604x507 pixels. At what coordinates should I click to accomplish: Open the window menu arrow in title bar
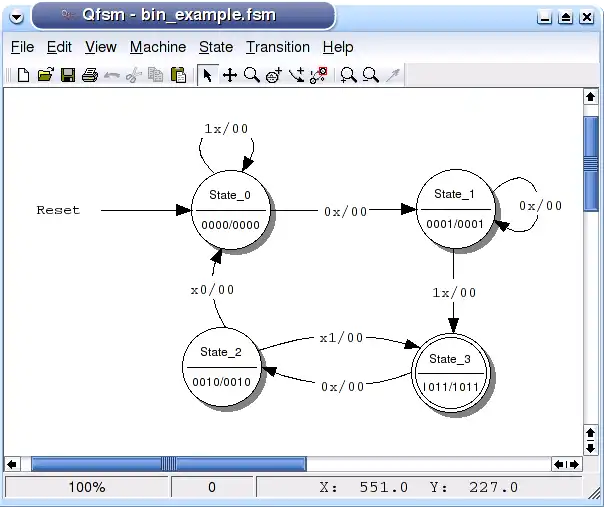point(17,17)
